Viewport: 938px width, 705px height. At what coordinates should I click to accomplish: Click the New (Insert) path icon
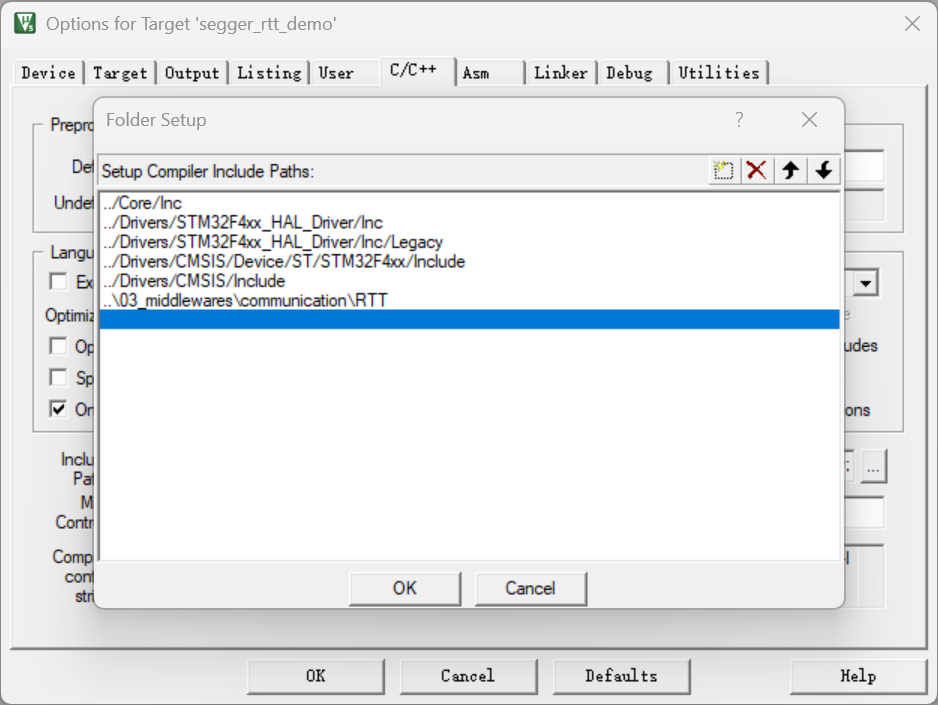click(724, 170)
